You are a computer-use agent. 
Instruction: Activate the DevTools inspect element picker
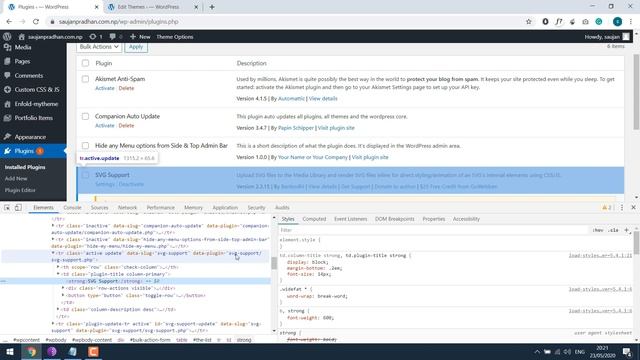coord(7,207)
